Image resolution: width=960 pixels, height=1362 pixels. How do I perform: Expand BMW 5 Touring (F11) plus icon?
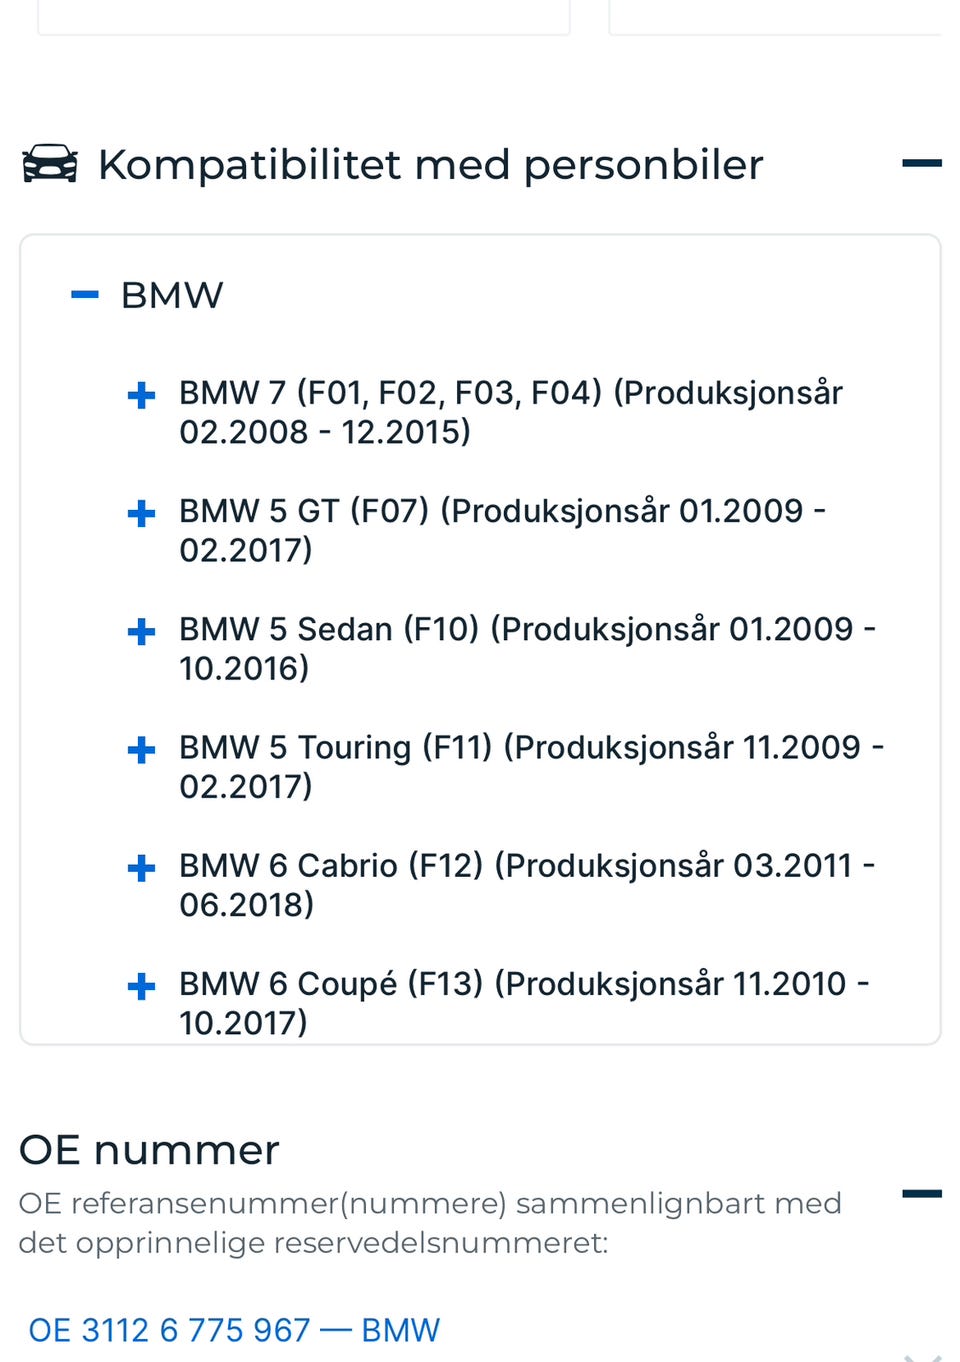click(142, 750)
